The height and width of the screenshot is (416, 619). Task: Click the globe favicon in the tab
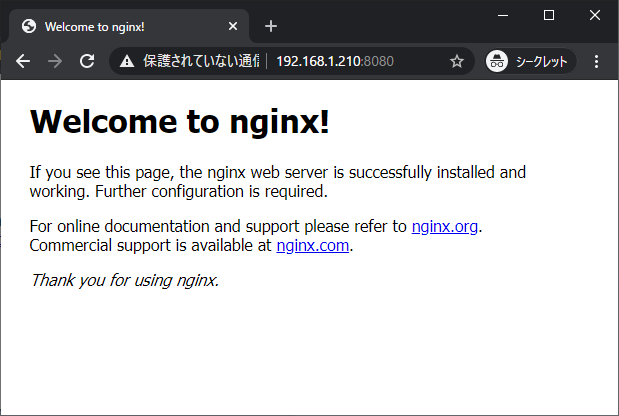pyautogui.click(x=29, y=26)
